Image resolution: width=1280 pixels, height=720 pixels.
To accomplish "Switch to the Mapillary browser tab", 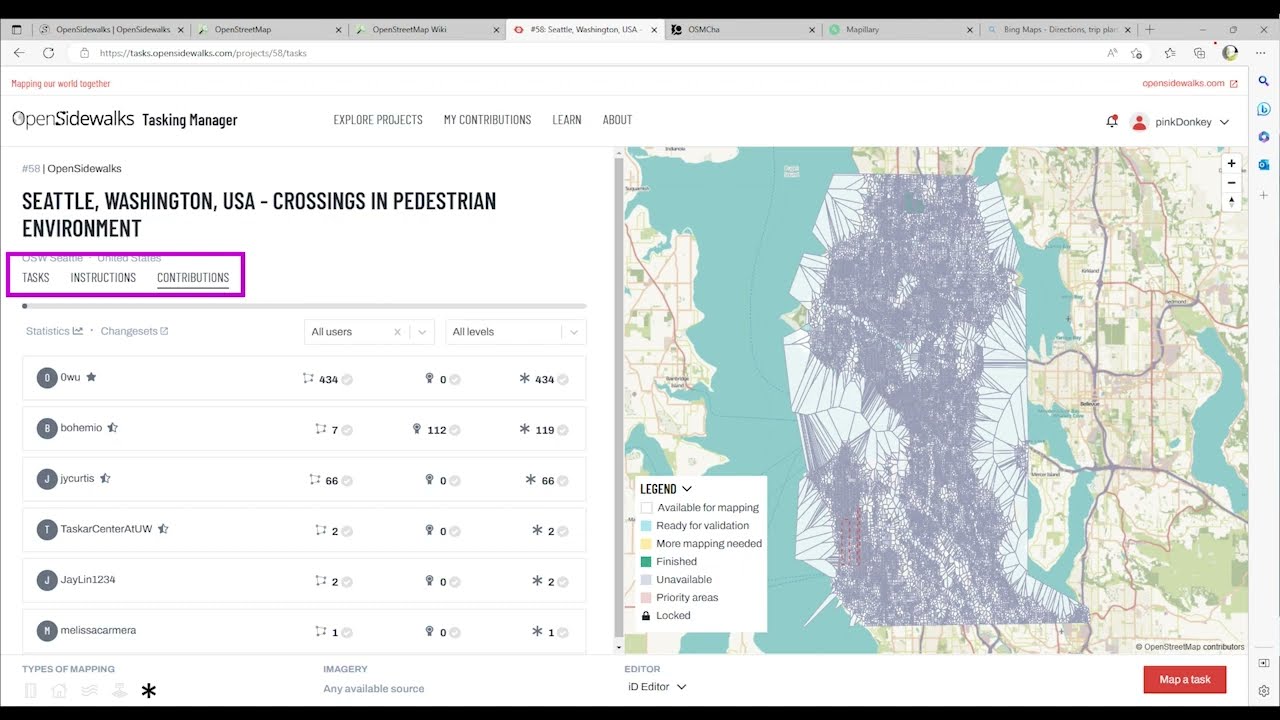I will (x=900, y=30).
